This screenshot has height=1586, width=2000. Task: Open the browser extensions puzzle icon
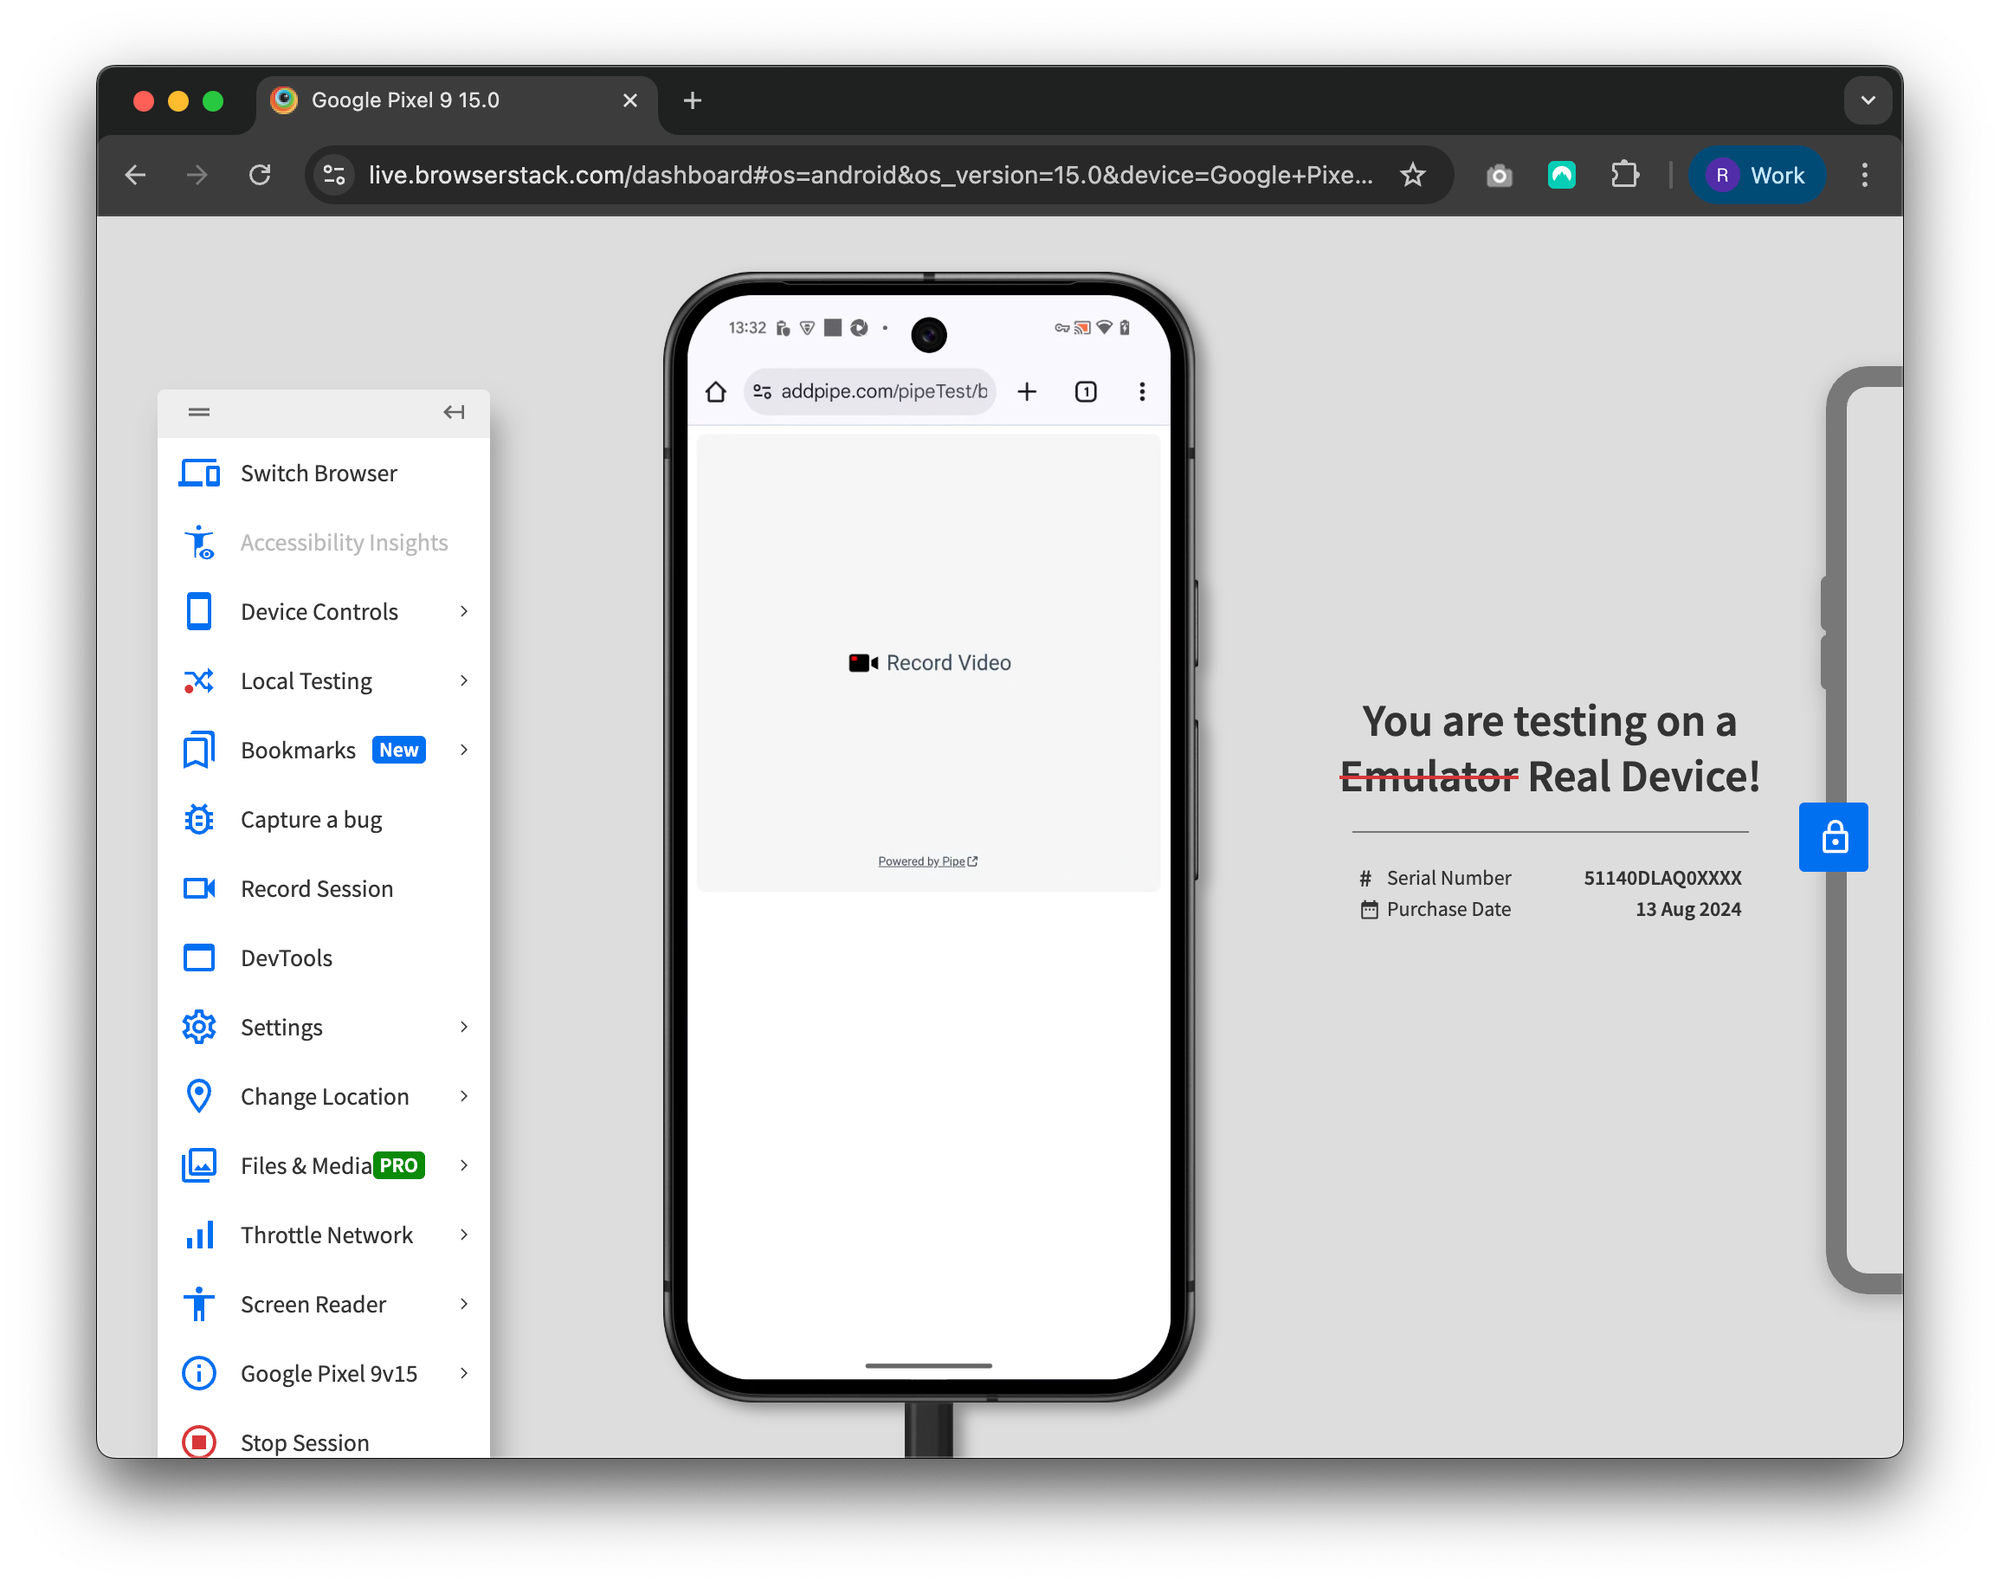(x=1625, y=175)
